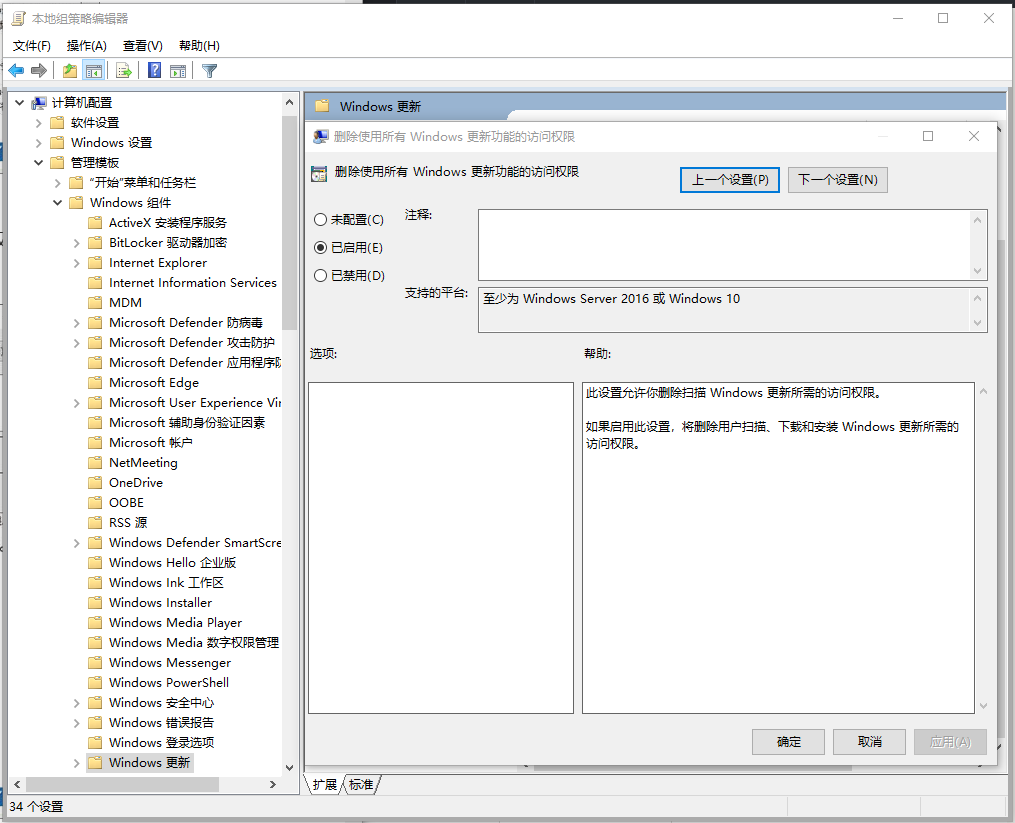Screen dimensions: 1015x823
Task: Maximize the policy setting dialog
Action: (928, 136)
